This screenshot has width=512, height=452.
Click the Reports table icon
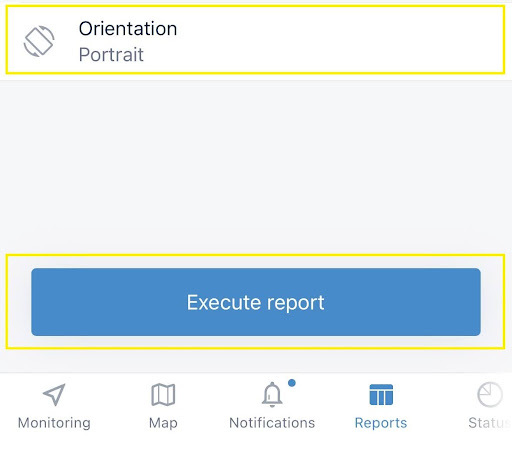point(381,395)
